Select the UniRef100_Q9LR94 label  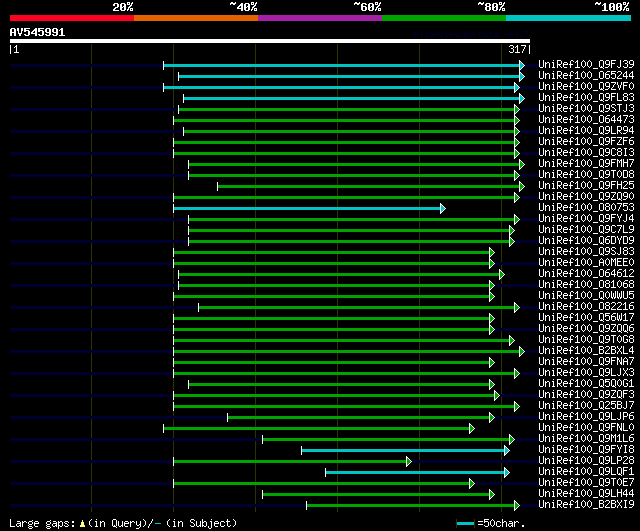click(586, 130)
